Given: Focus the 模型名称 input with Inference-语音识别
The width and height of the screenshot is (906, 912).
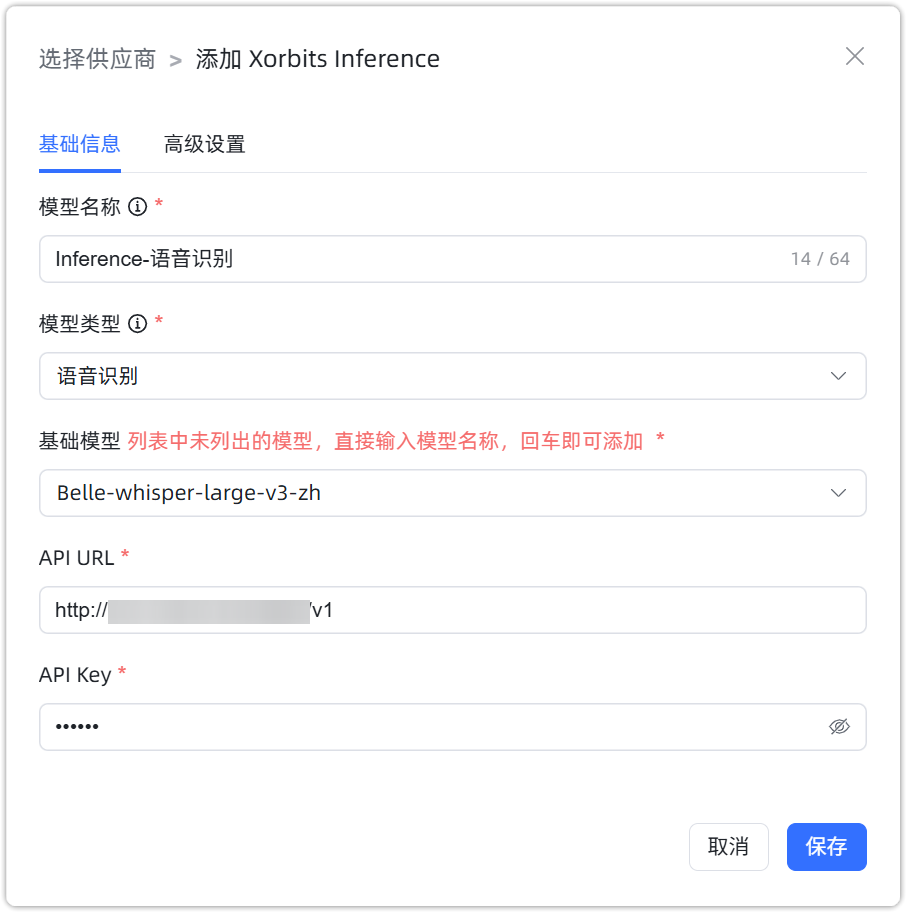Looking at the screenshot, I should [x=400, y=259].
